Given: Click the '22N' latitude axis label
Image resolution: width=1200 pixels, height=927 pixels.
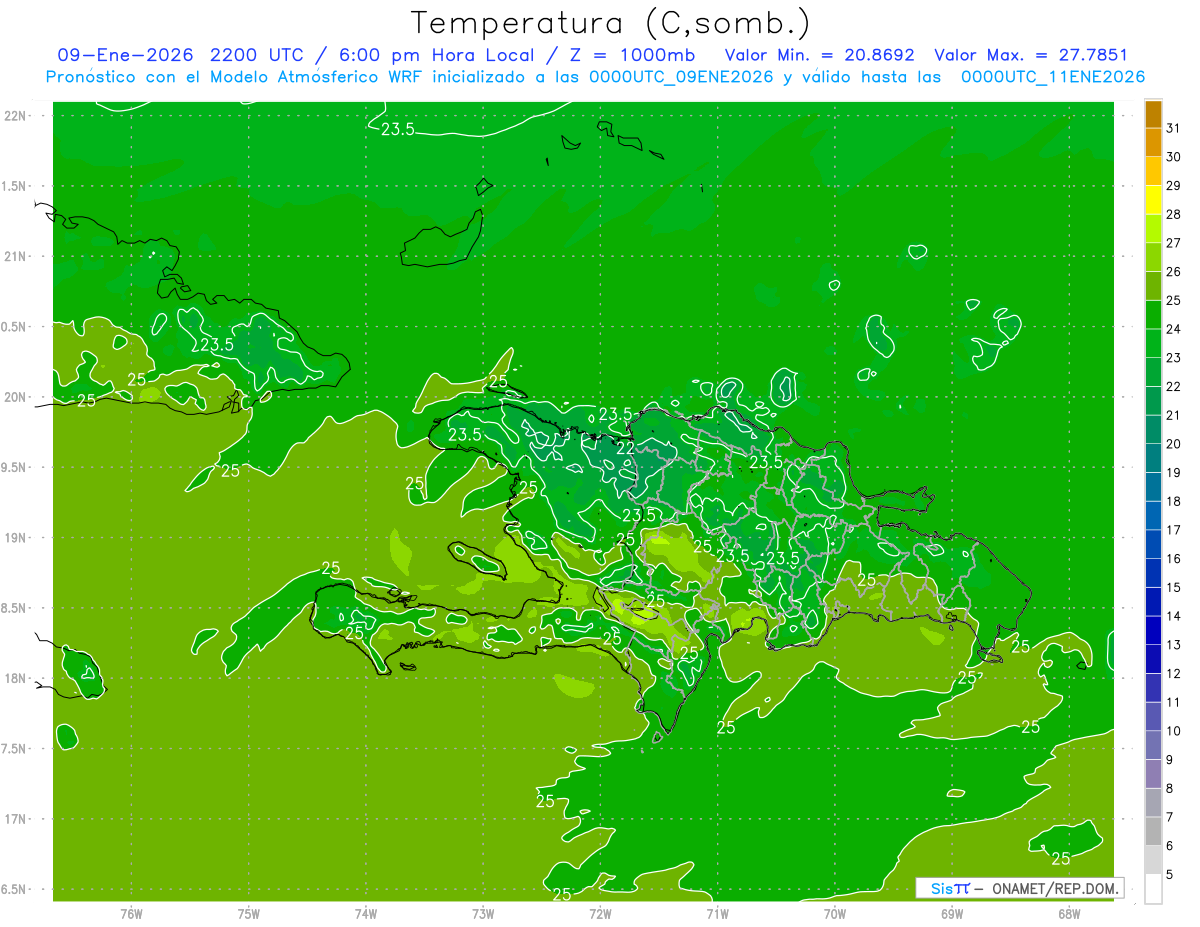Looking at the screenshot, I should coord(16,116).
